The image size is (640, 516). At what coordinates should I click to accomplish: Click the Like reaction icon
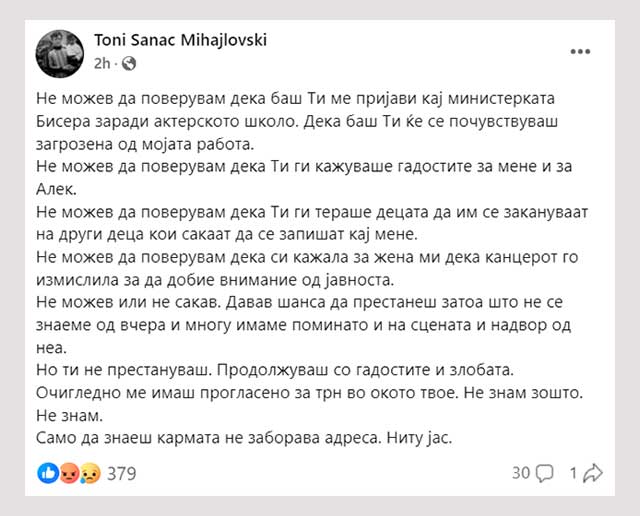pyautogui.click(x=47, y=473)
